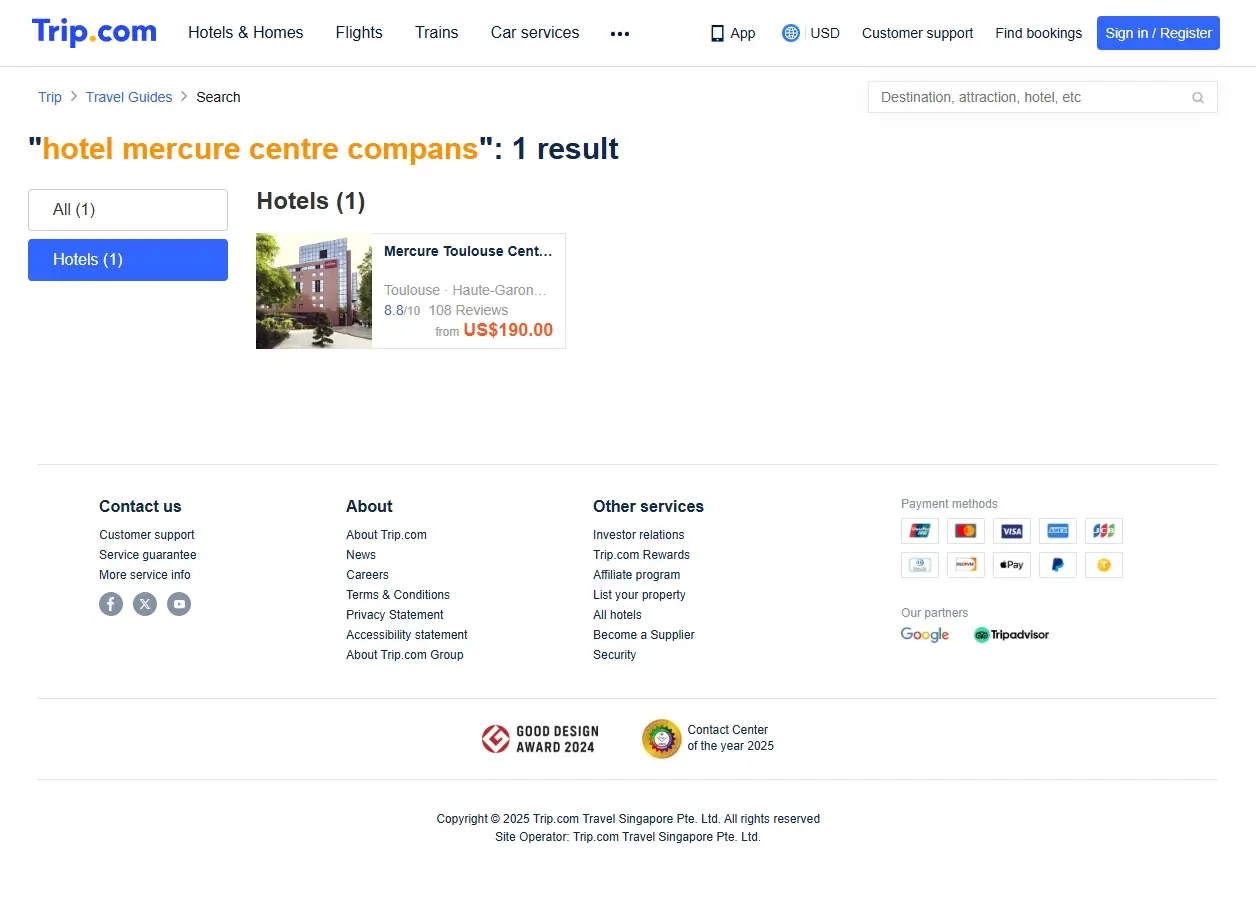Open Investor relations link
The width and height of the screenshot is (1256, 921).
639,535
